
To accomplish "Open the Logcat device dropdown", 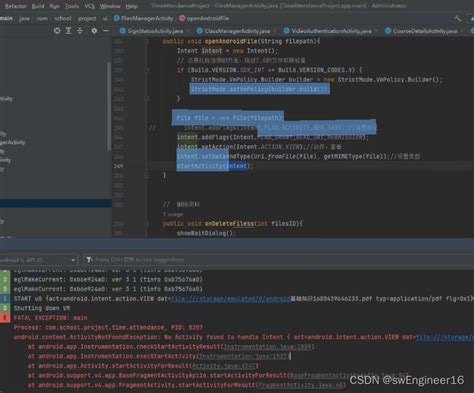I will point(38,260).
